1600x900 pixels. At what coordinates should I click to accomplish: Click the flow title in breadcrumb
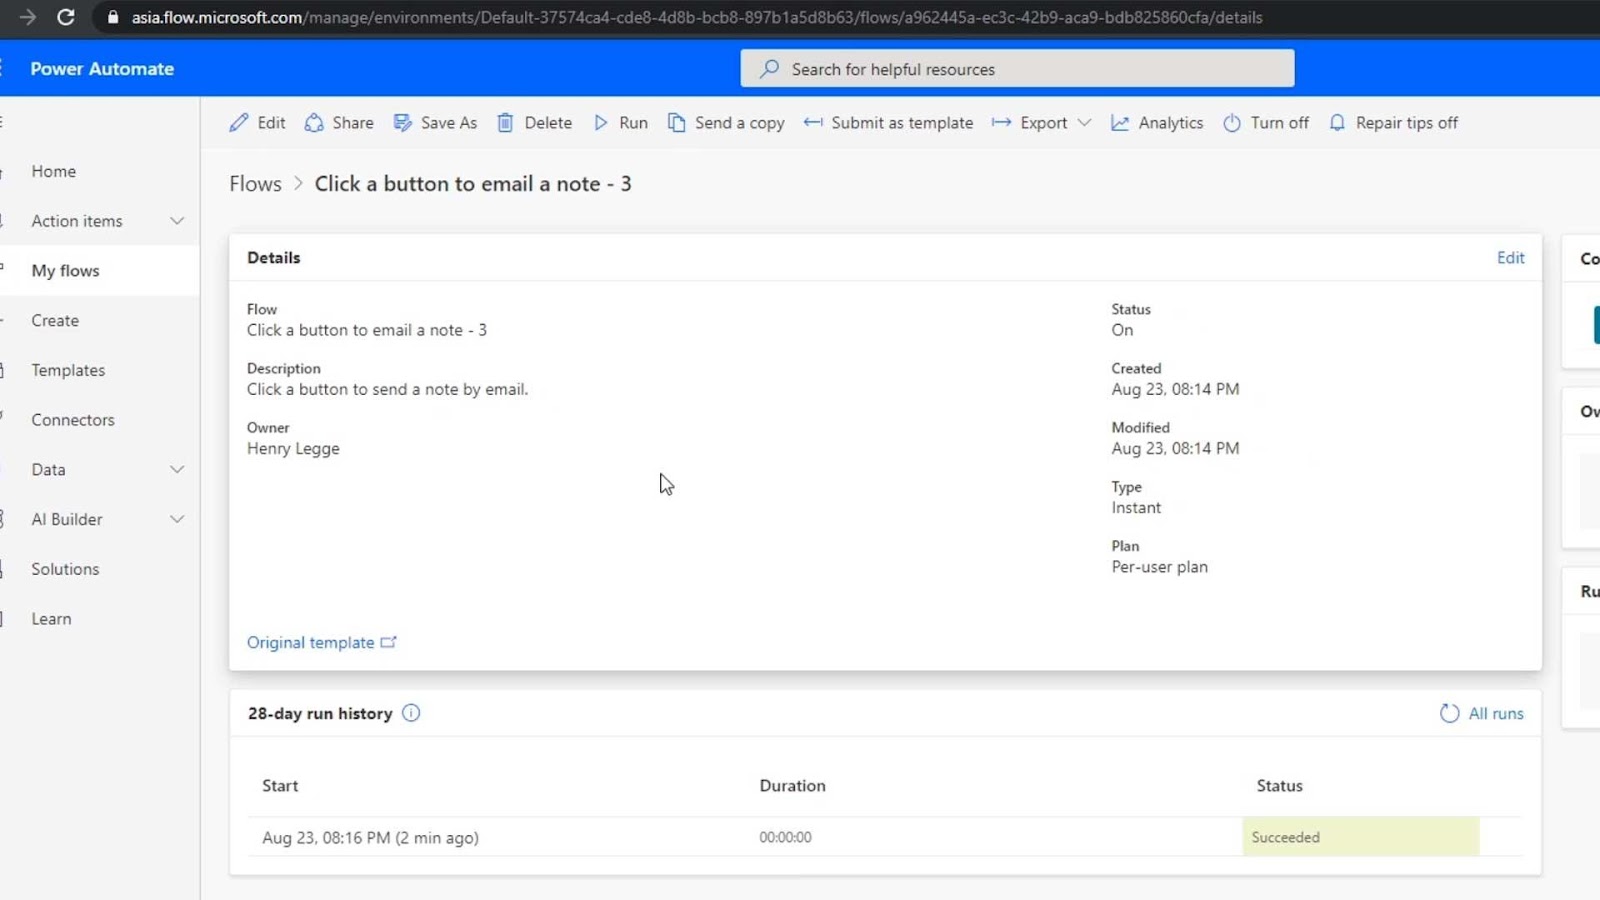pos(473,184)
